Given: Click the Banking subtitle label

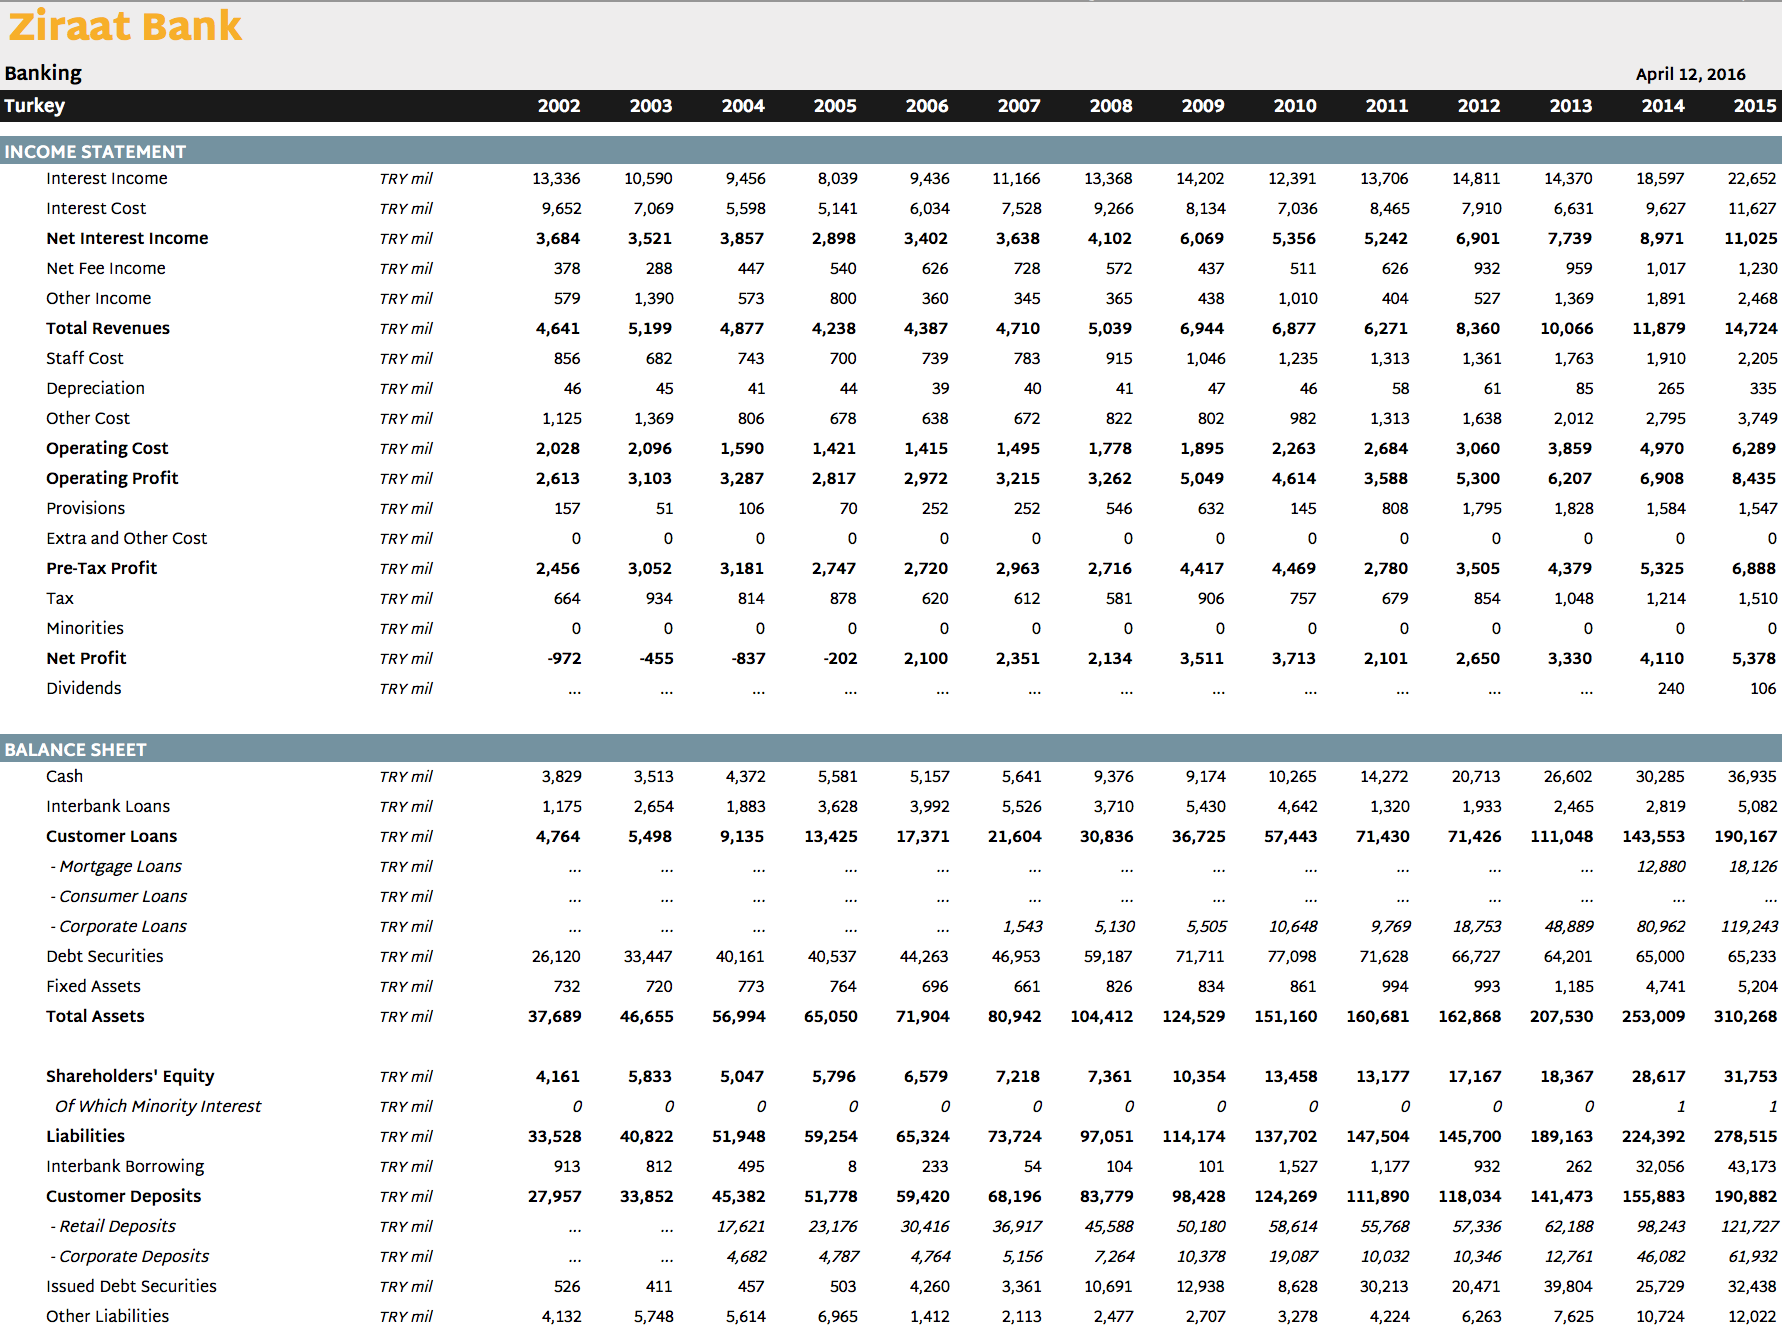Looking at the screenshot, I should point(43,73).
